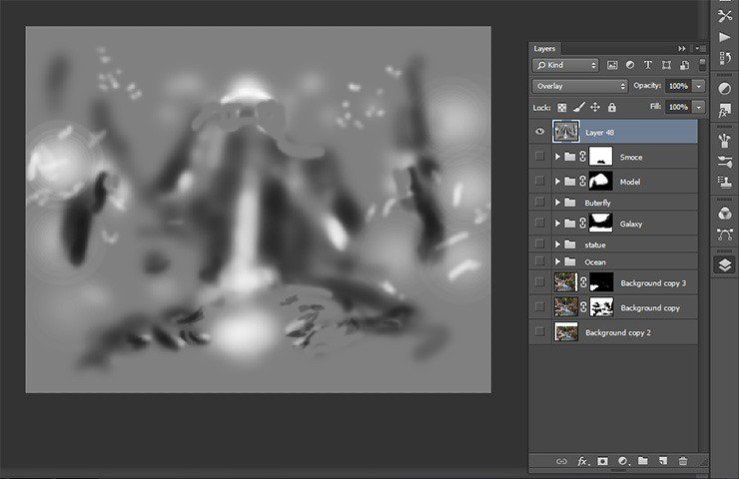Open the Overlay blend mode dropdown
This screenshot has height=479, width=739.
(x=581, y=86)
